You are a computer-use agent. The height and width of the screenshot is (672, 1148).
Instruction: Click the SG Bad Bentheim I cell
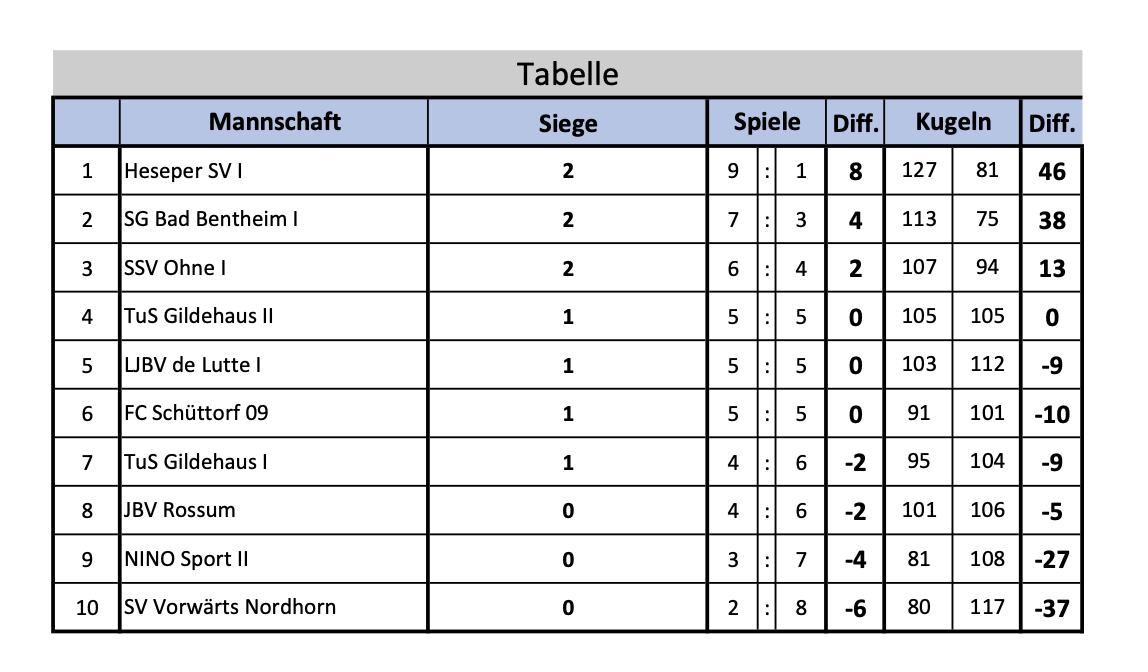[x=211, y=219]
